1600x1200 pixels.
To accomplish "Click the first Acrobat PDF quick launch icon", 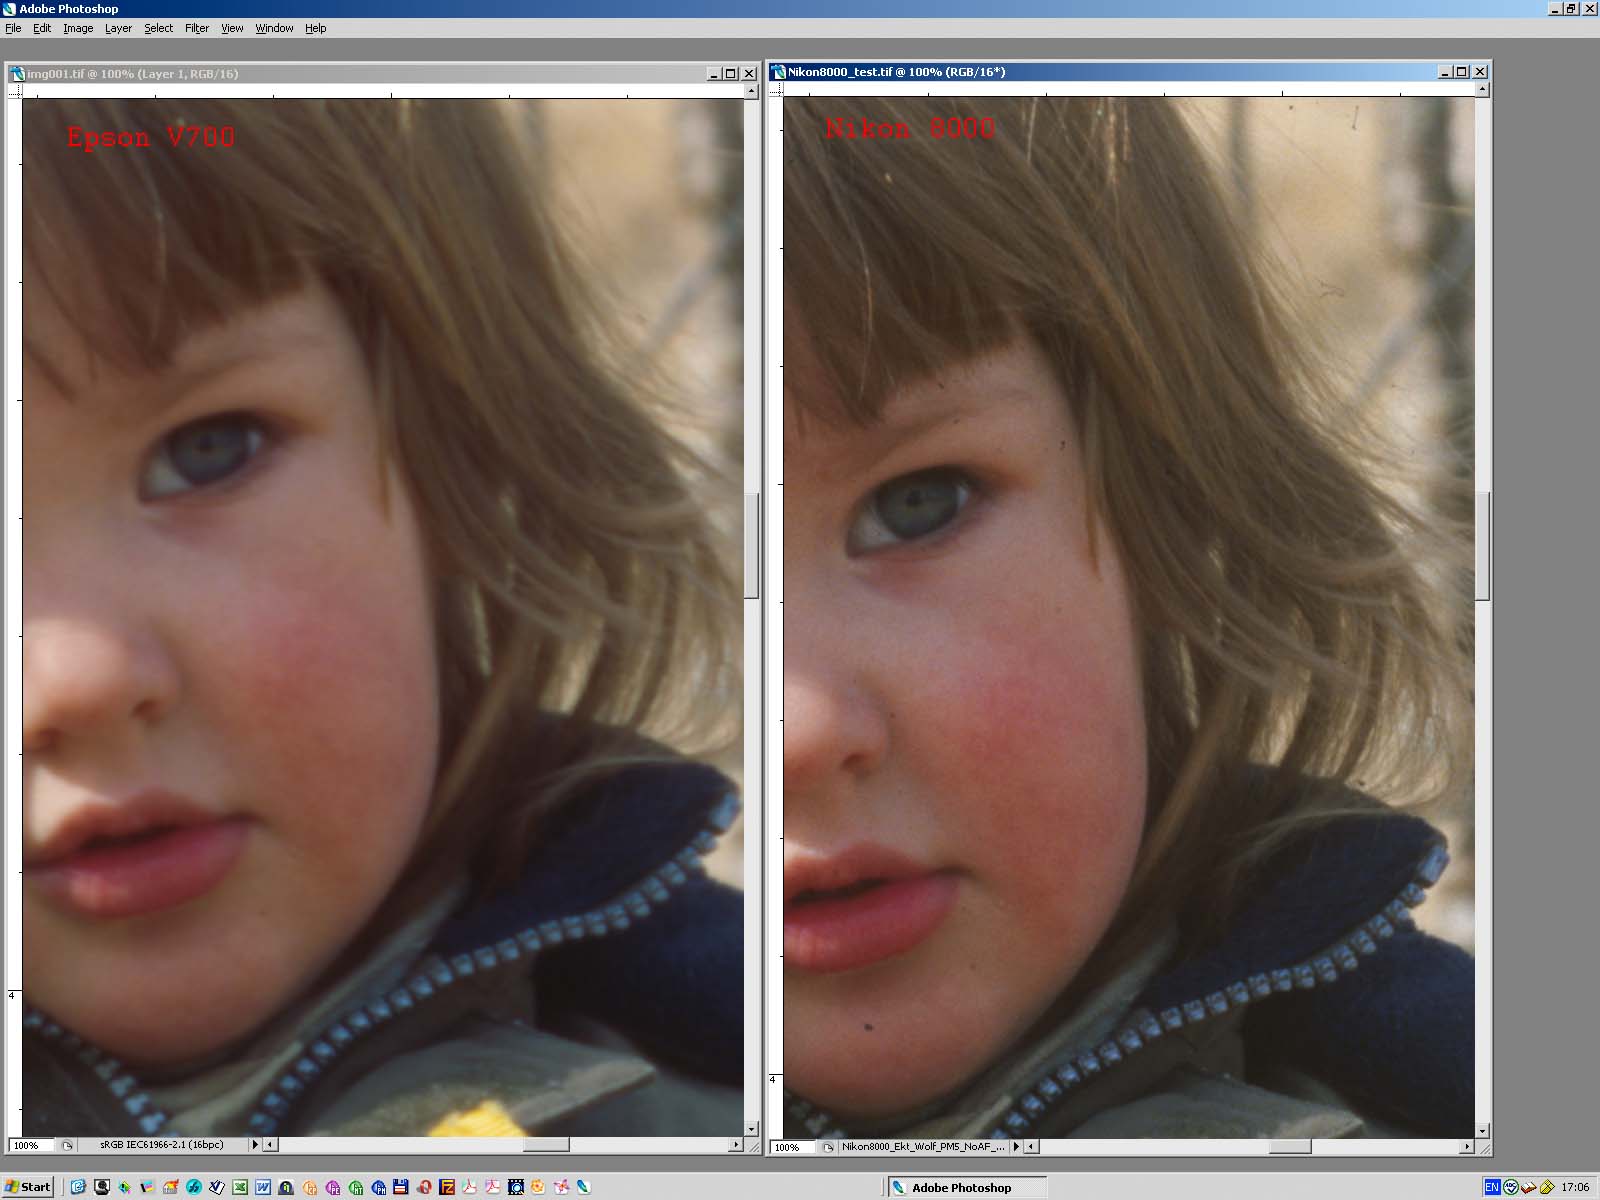I will [469, 1187].
